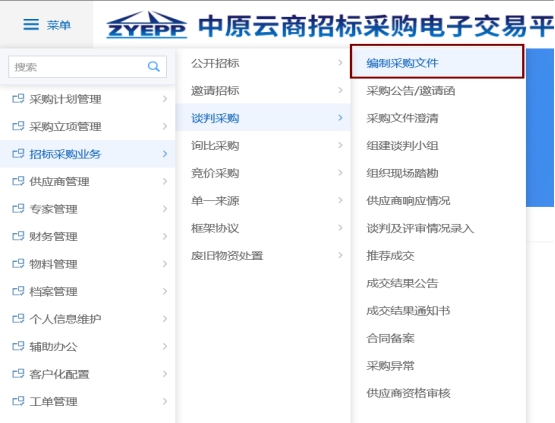555x423 pixels.
Task: Expand 废旧物资处置 submenu arrow
Action: click(x=340, y=255)
